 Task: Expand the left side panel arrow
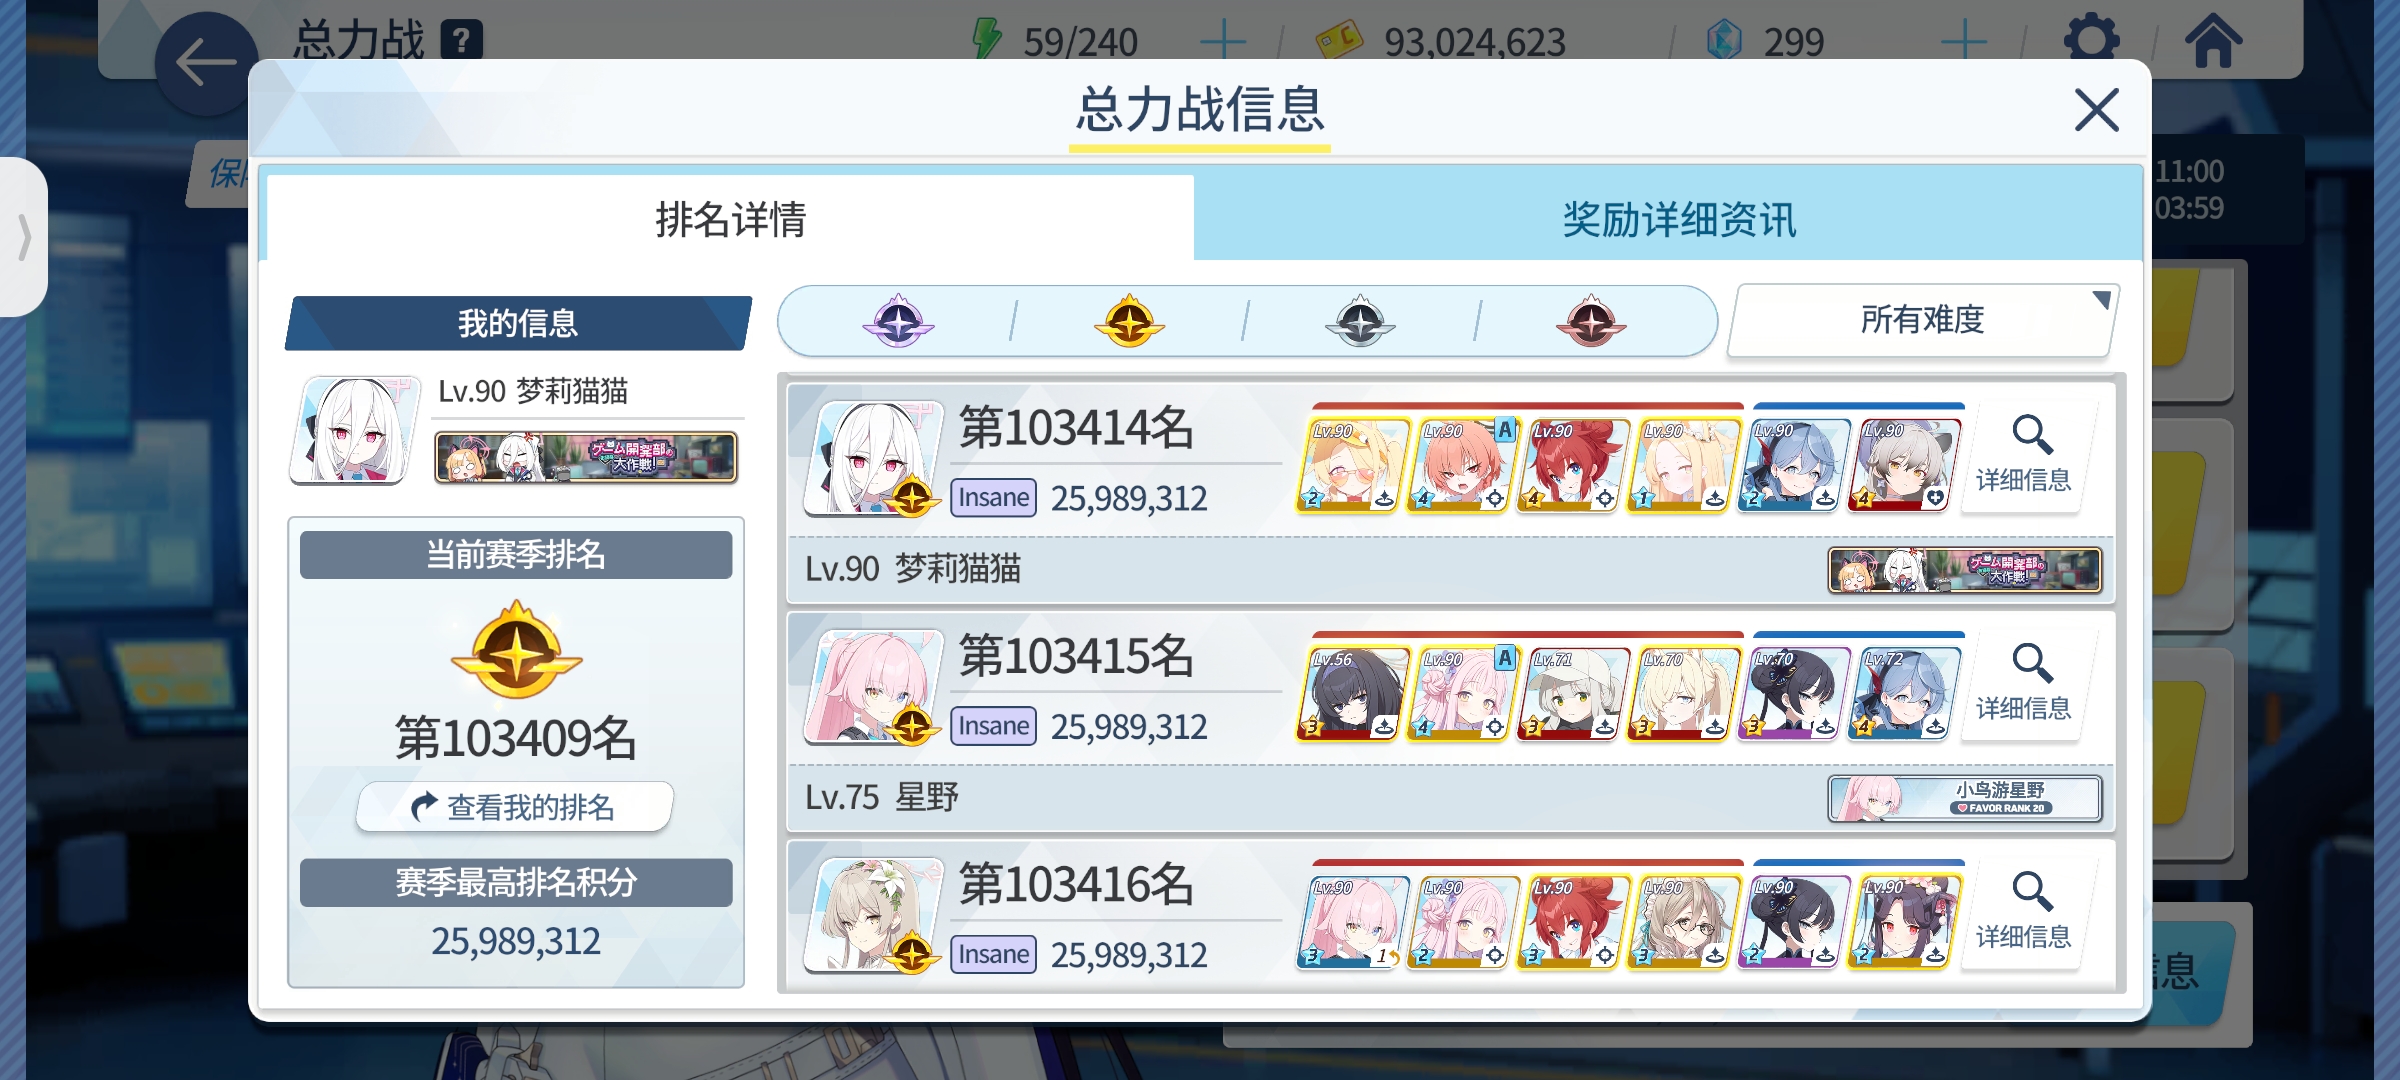click(x=24, y=237)
